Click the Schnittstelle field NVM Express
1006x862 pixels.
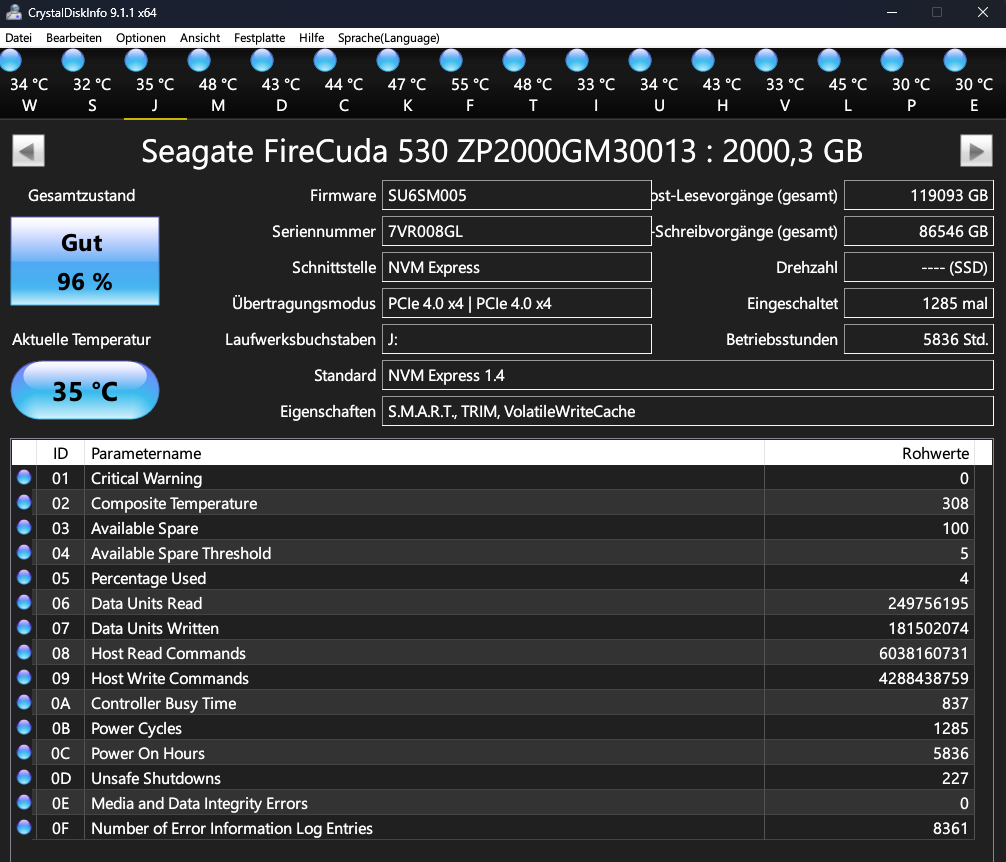click(x=516, y=267)
